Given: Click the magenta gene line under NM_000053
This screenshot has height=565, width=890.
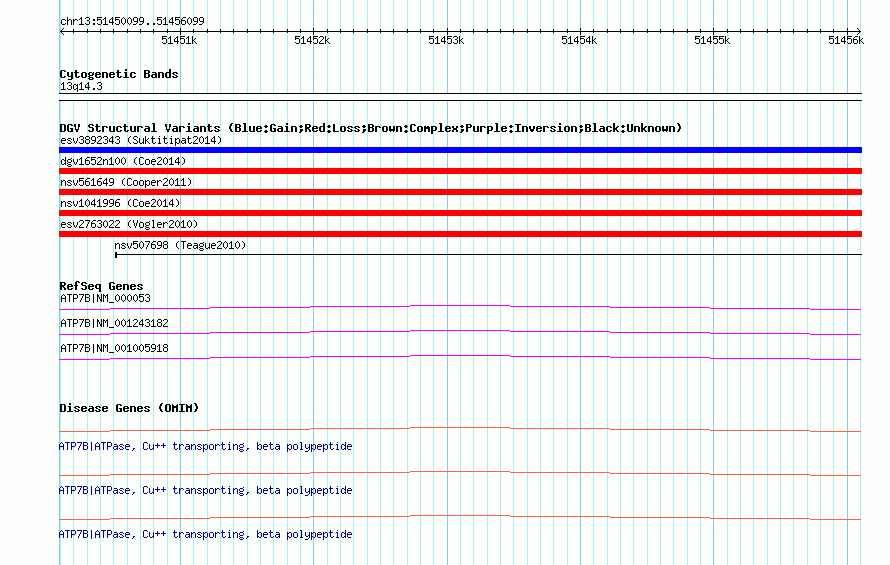Looking at the screenshot, I should coord(460,307).
